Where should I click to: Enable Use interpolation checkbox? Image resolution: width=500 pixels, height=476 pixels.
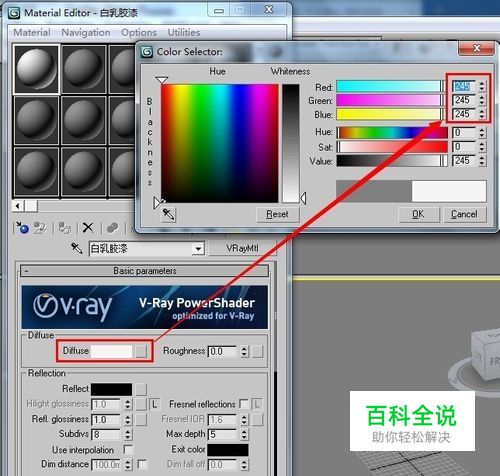tap(128, 450)
